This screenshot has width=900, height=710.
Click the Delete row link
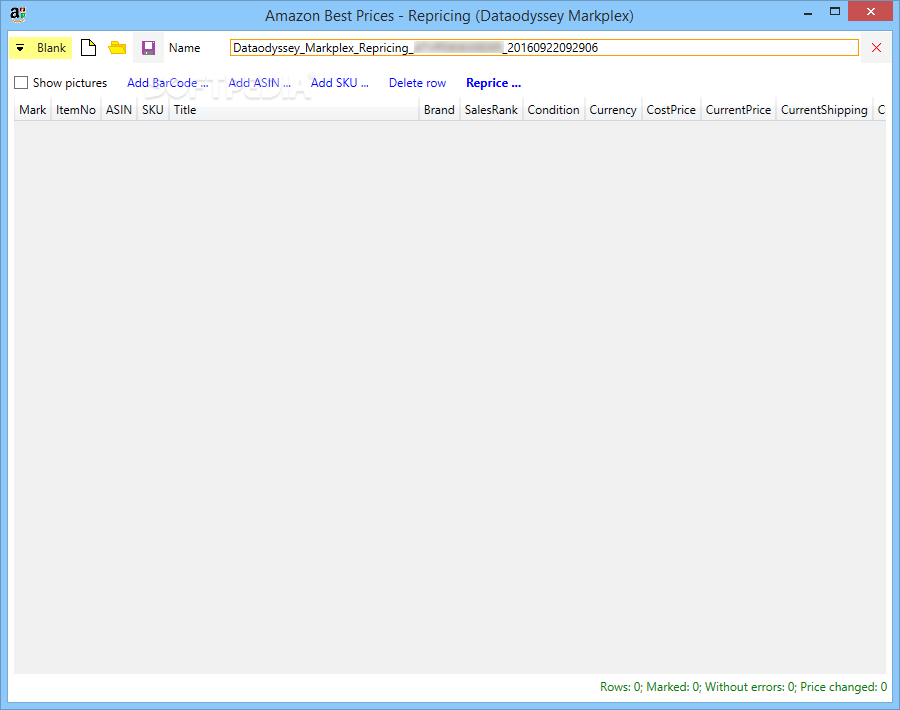[x=417, y=83]
